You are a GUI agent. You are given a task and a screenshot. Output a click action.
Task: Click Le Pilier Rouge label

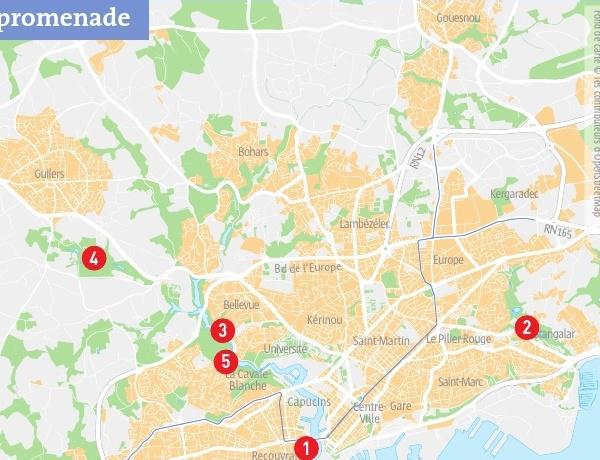click(458, 339)
